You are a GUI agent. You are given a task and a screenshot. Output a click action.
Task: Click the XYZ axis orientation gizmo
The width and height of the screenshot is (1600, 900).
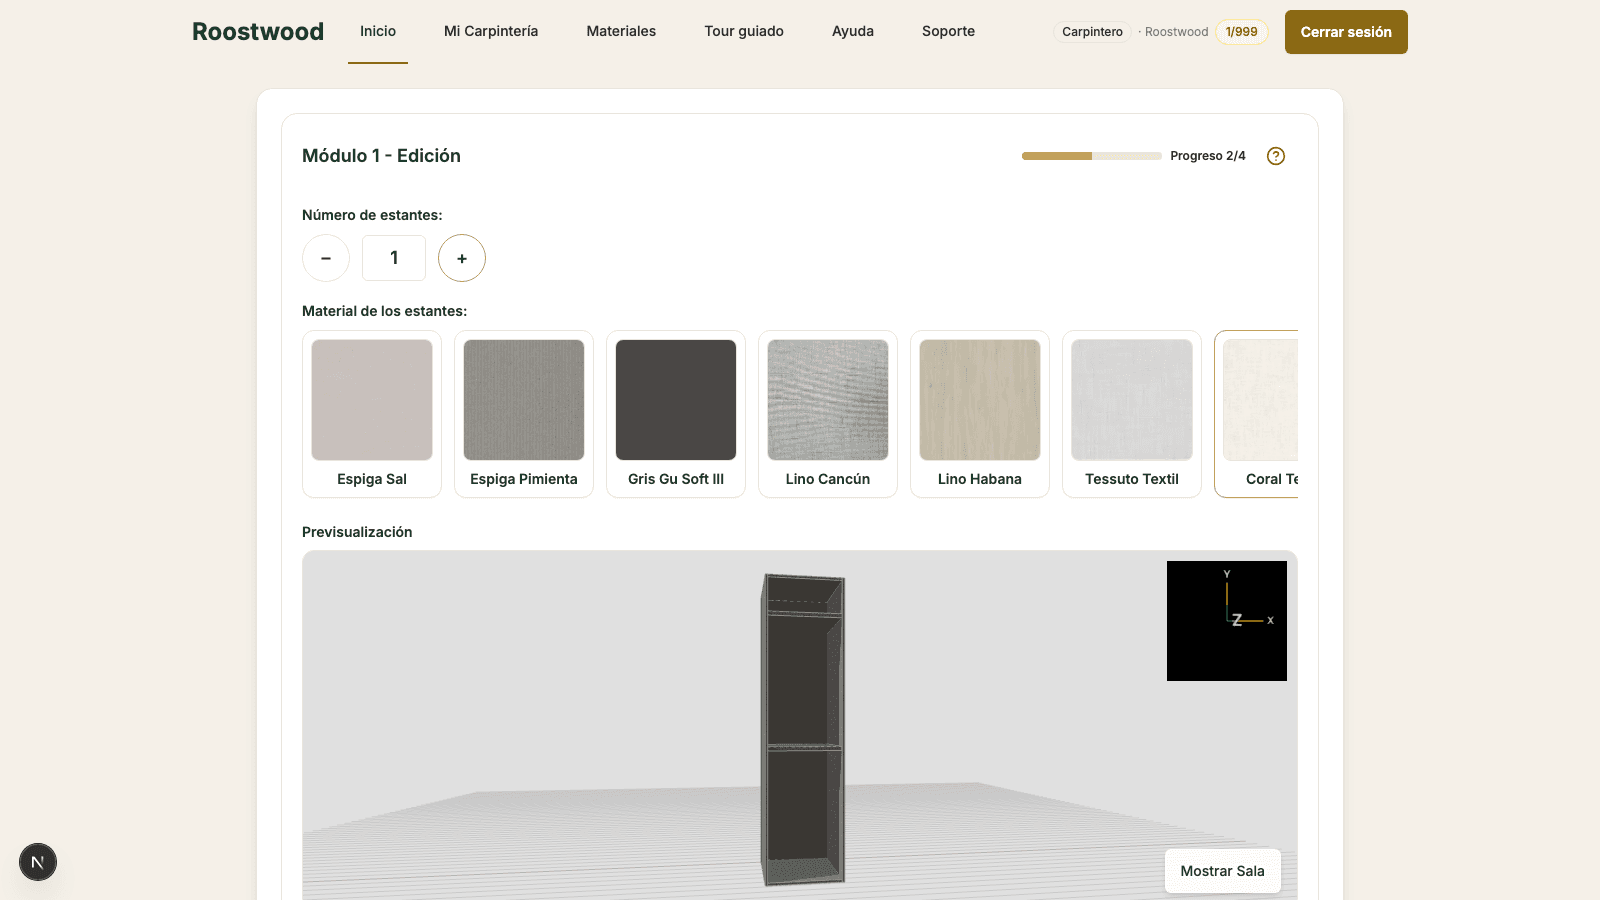[1227, 621]
